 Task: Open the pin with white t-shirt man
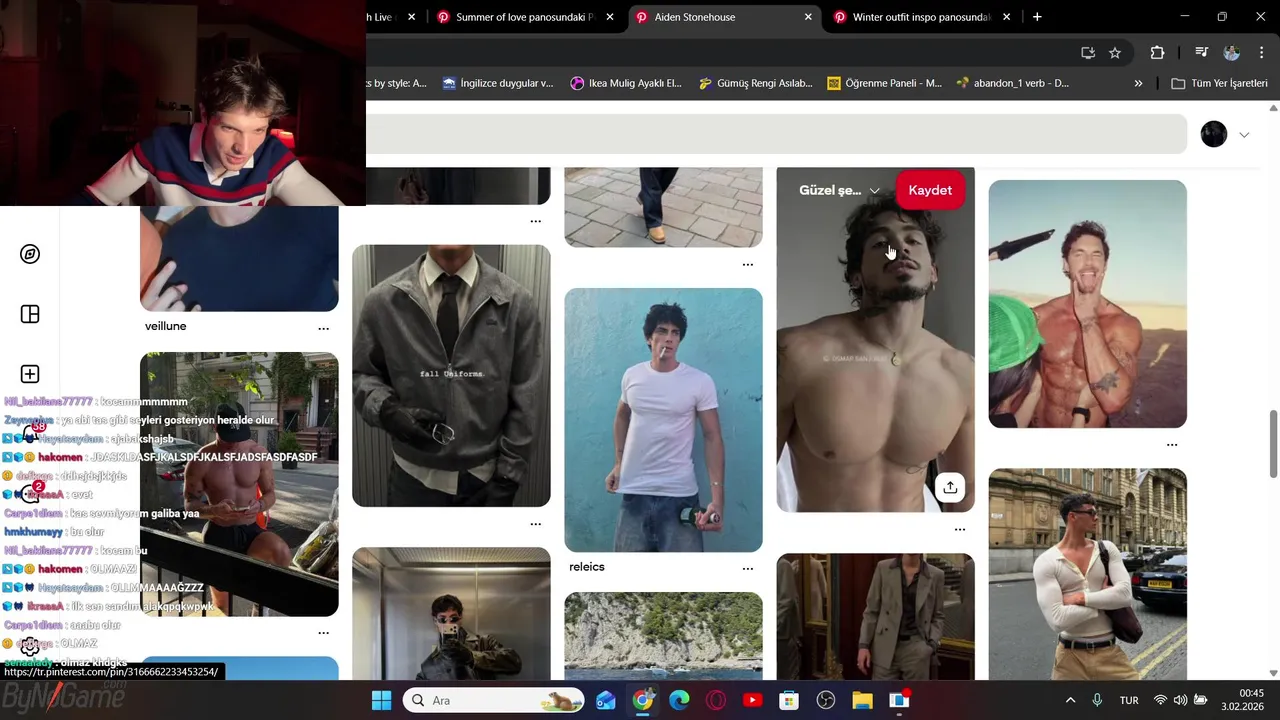(663, 420)
